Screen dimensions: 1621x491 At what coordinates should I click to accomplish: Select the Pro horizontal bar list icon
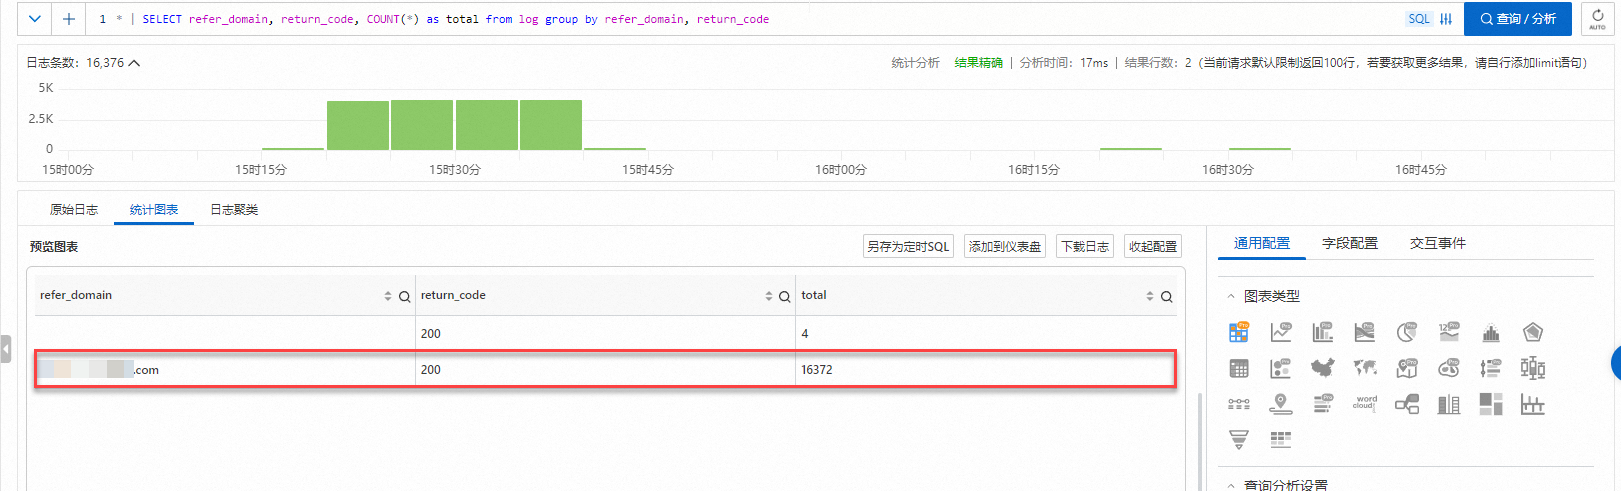[x=1323, y=404]
